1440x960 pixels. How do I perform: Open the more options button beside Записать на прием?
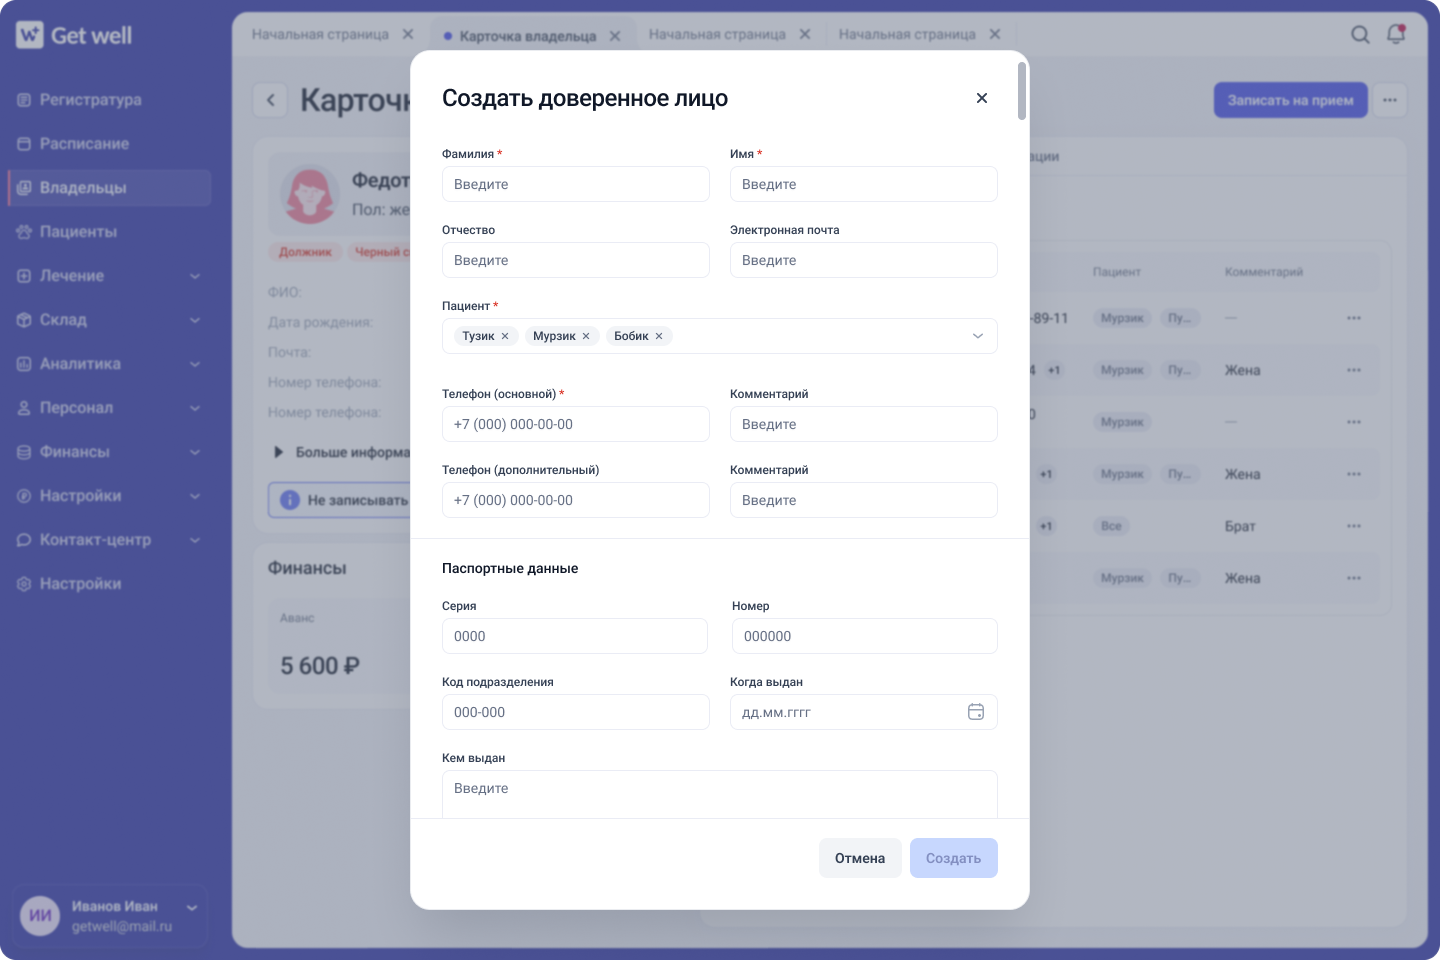click(1390, 100)
